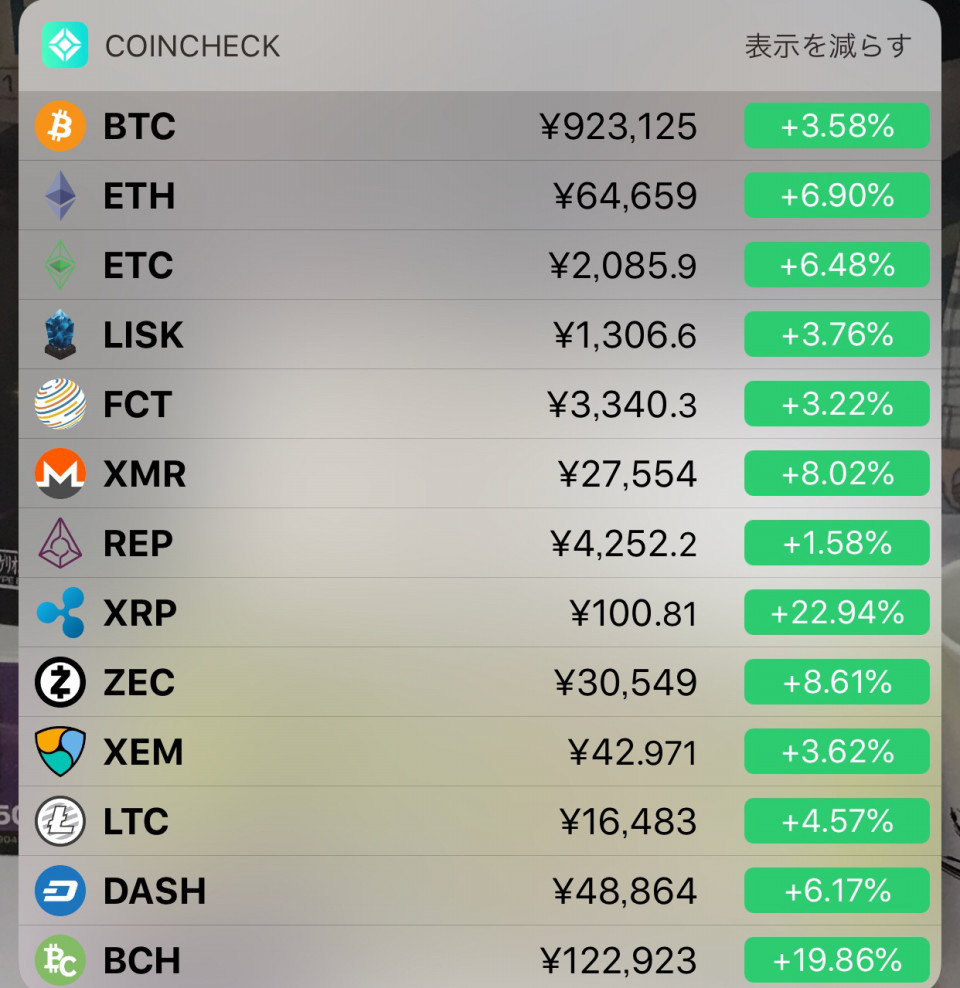Tap the Coincheck app logo icon
960x988 pixels.
pyautogui.click(x=65, y=45)
